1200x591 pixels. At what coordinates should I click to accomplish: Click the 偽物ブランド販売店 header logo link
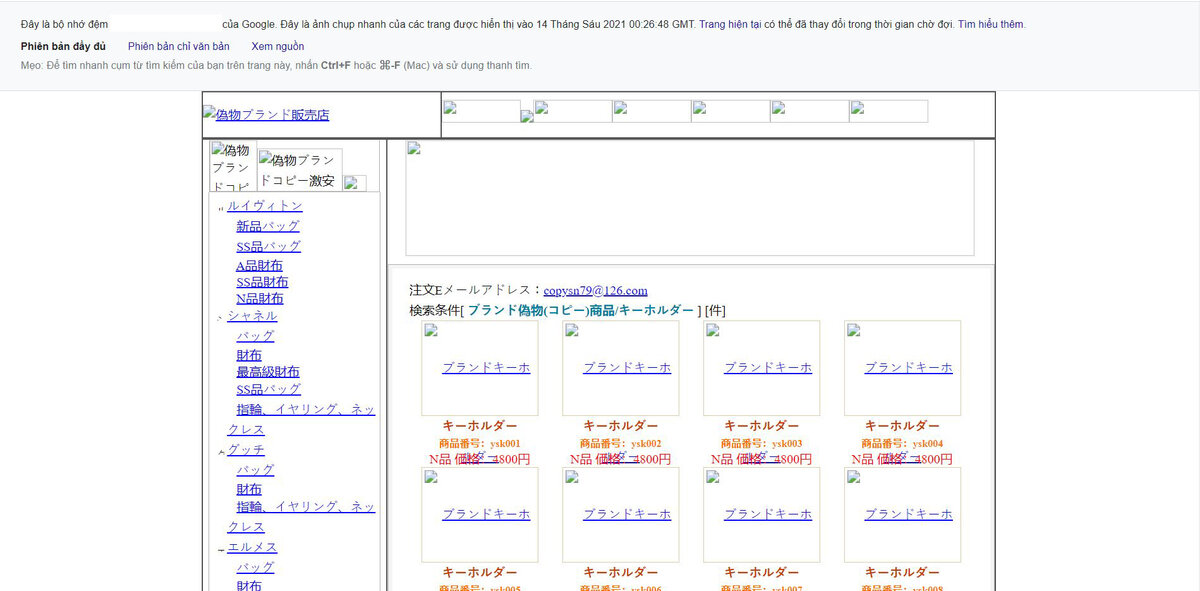coord(266,115)
